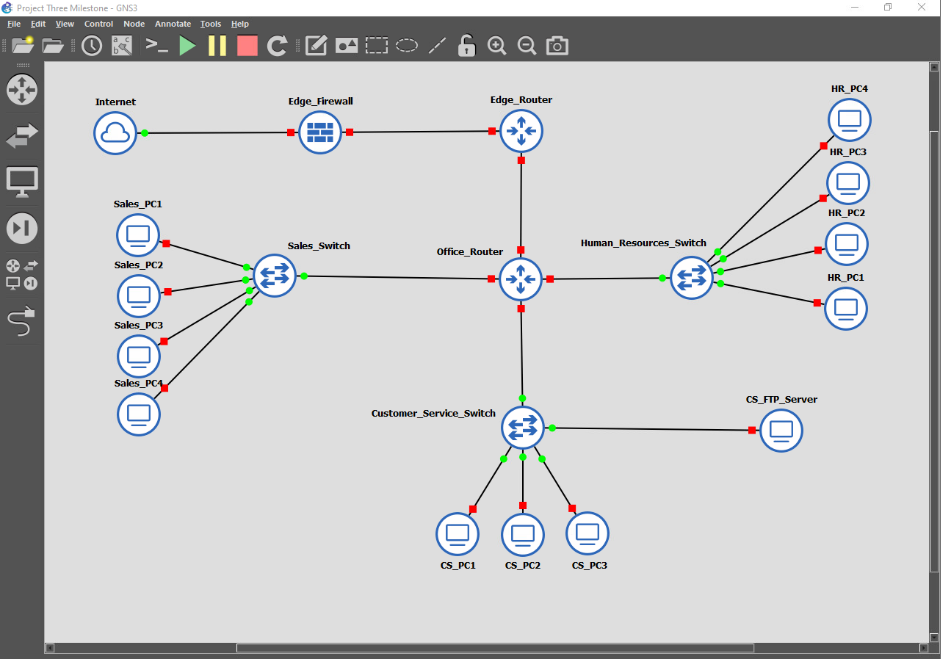Select the add-a-note annotation tool

pyautogui.click(x=314, y=45)
